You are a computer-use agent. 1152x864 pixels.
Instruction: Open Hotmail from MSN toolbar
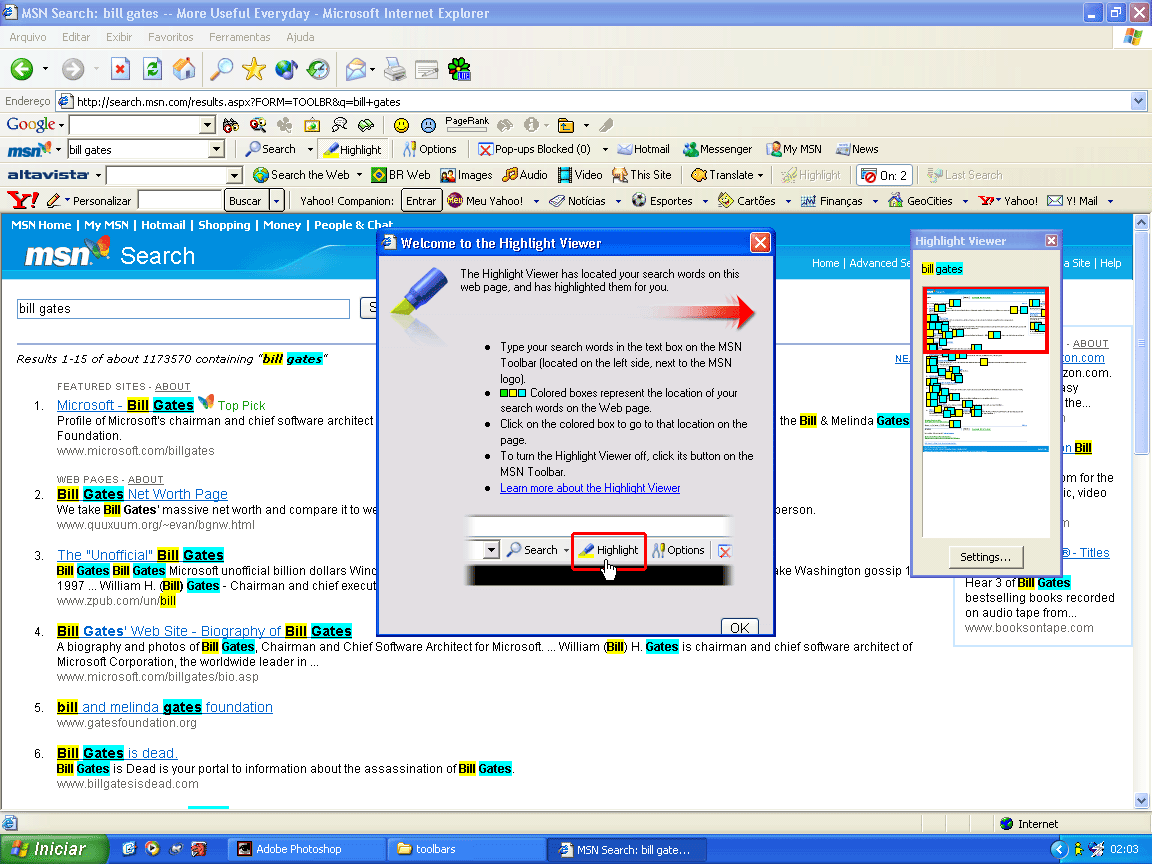click(x=644, y=149)
